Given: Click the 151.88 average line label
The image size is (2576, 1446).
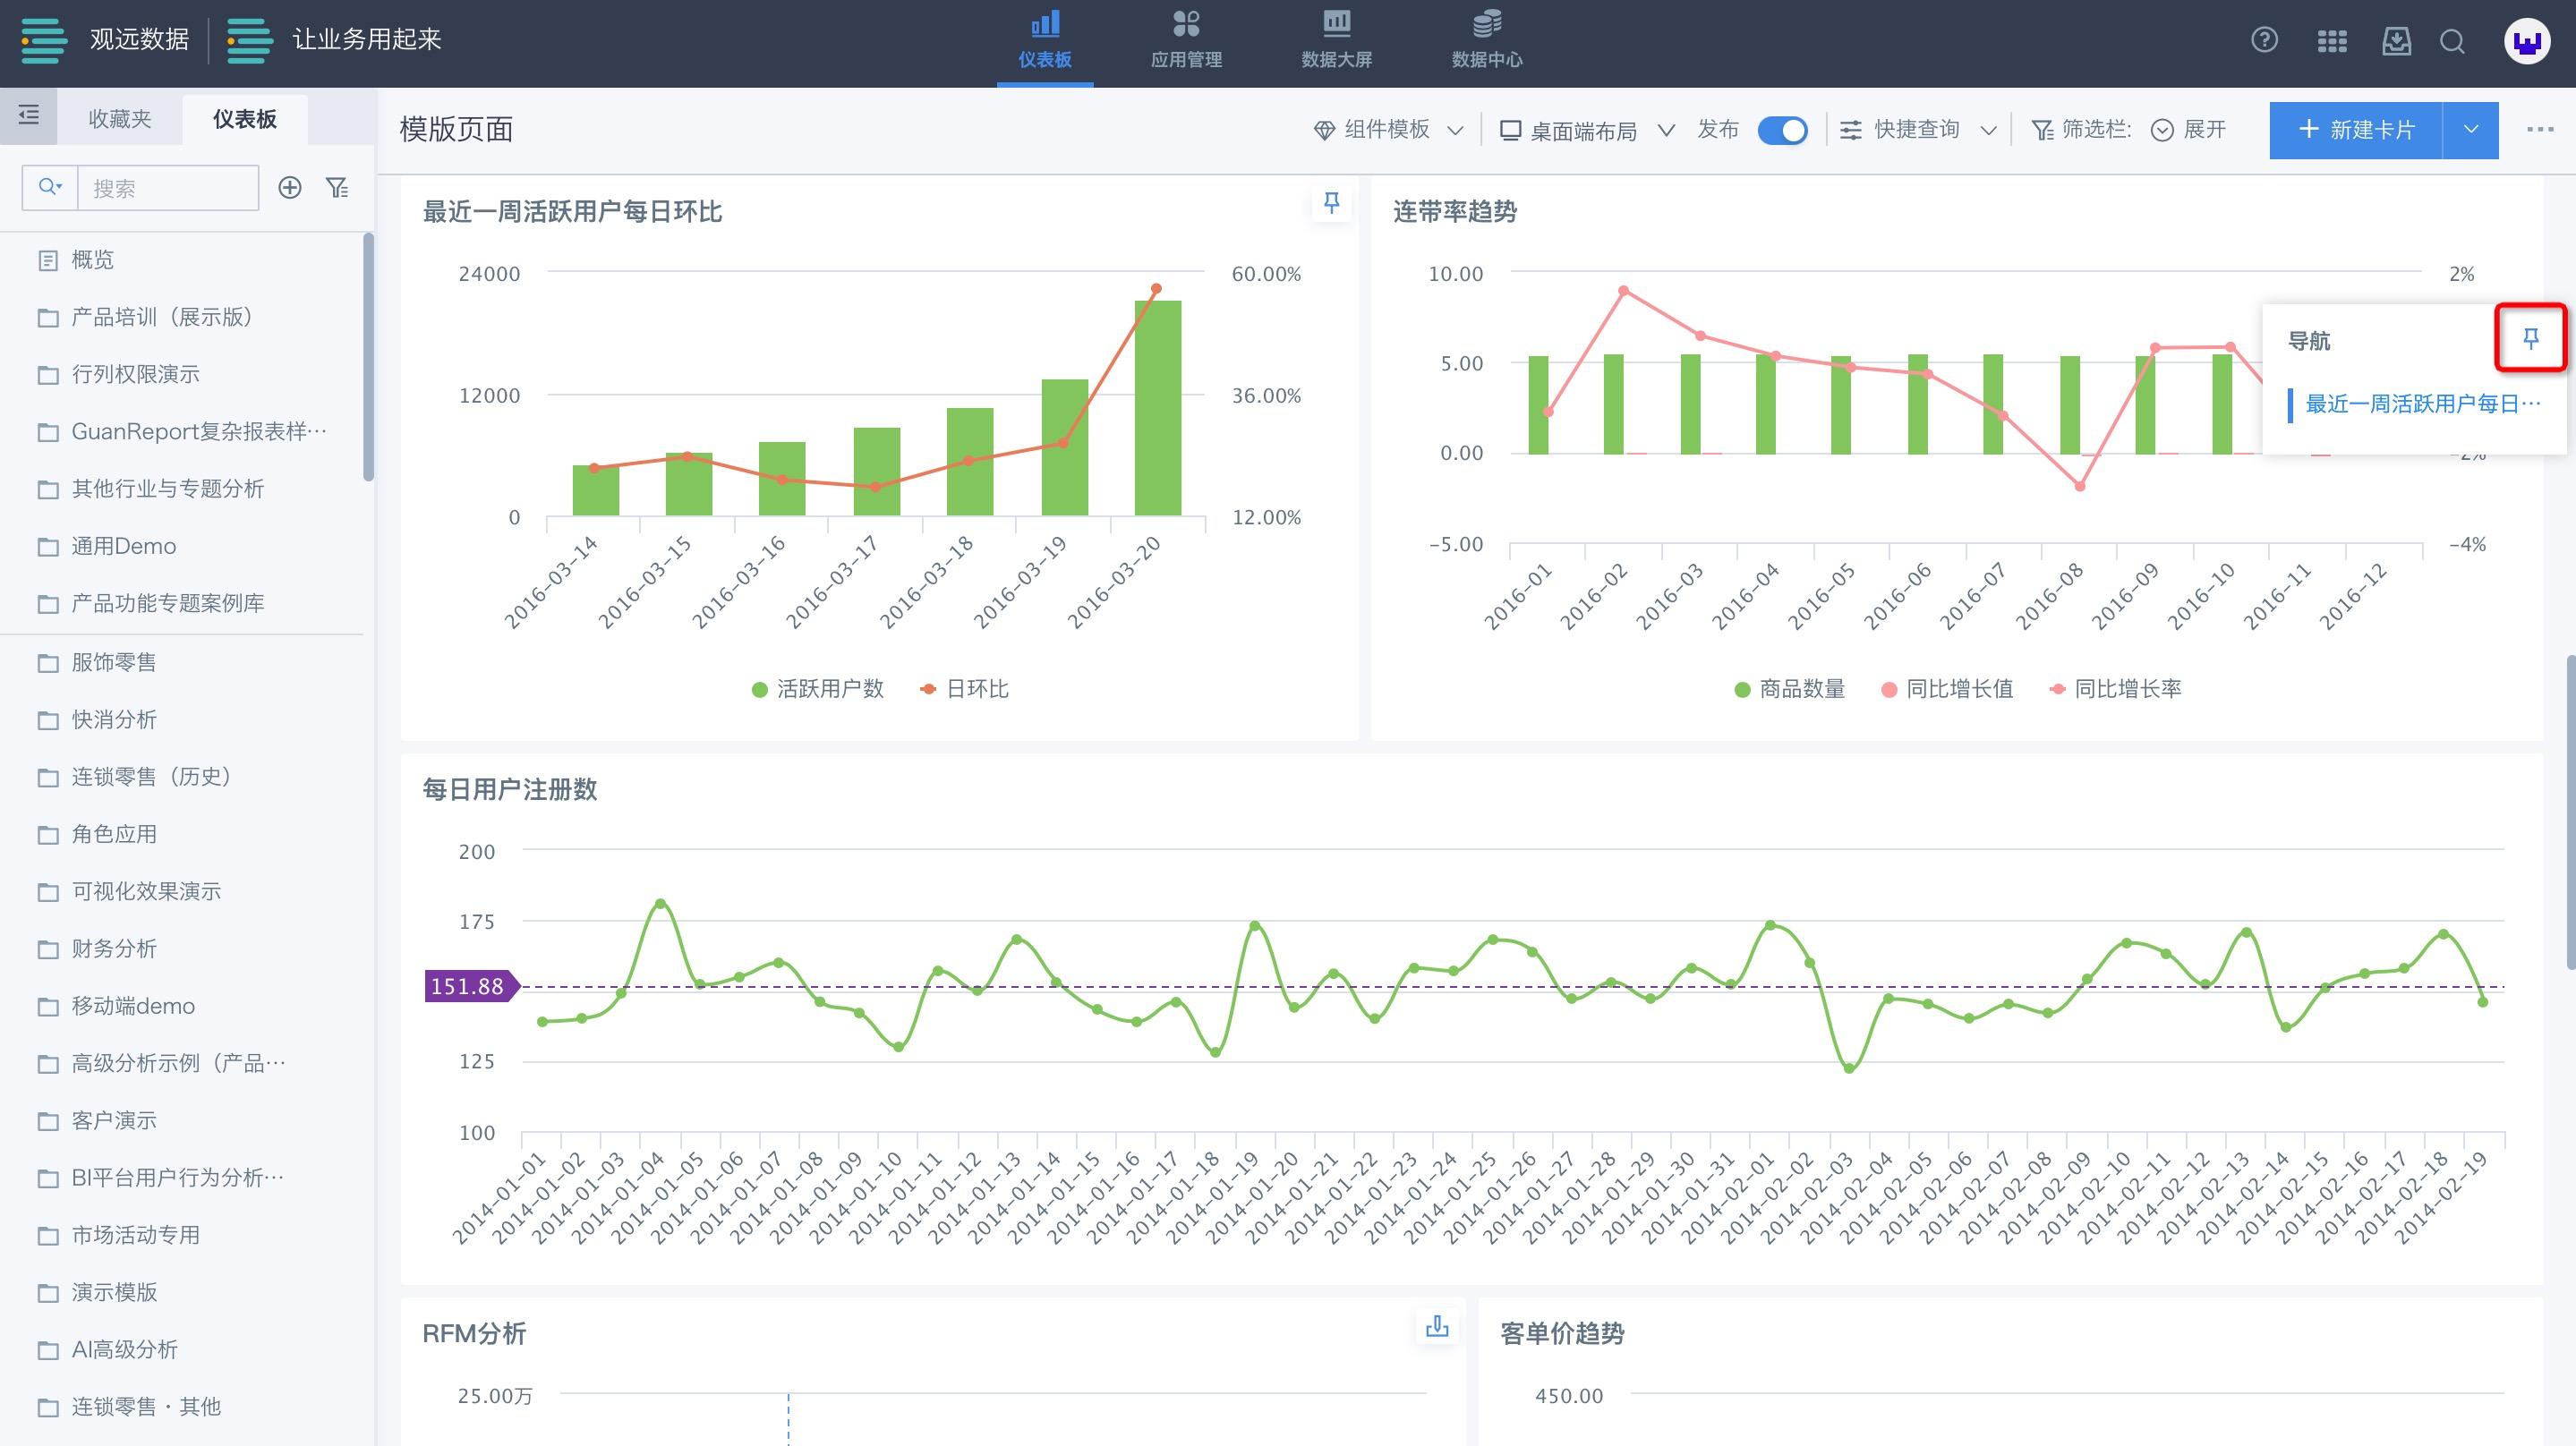Looking at the screenshot, I should [472, 986].
